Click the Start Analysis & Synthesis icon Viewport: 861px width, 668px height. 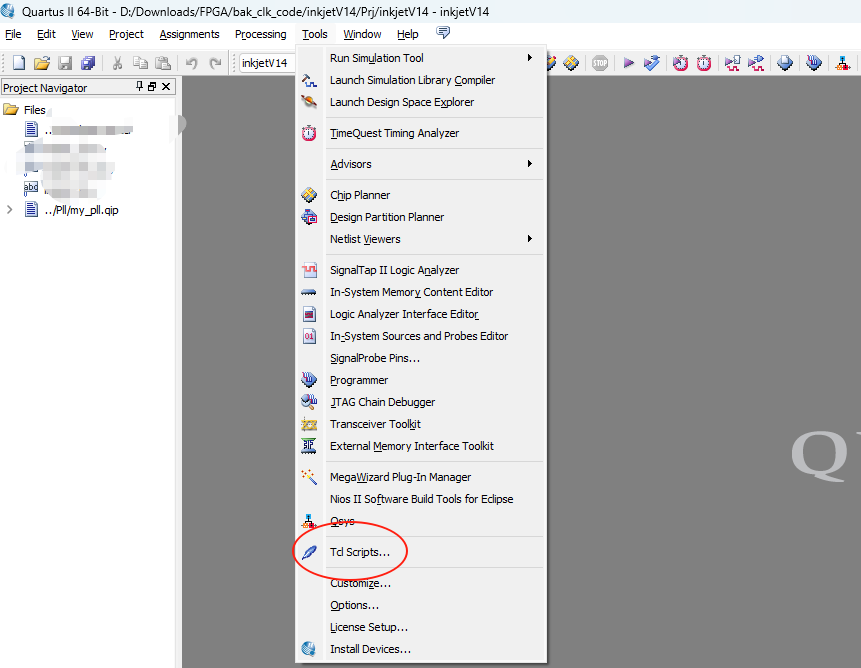coord(652,63)
